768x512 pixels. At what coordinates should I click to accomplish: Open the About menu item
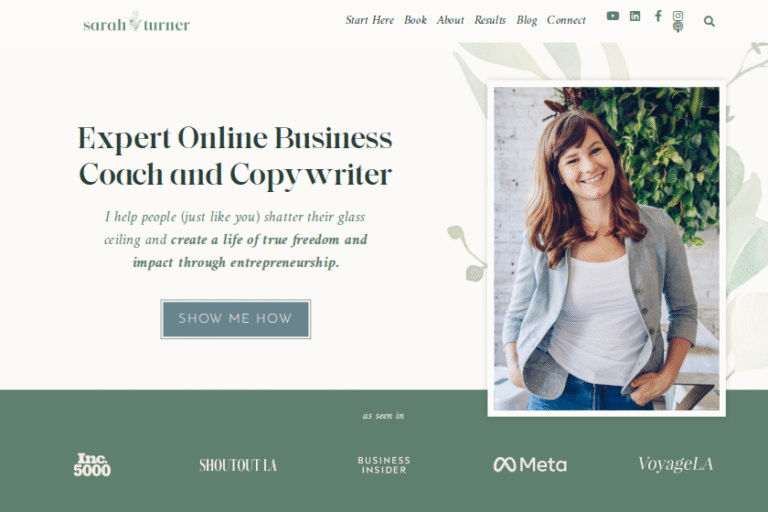(450, 20)
